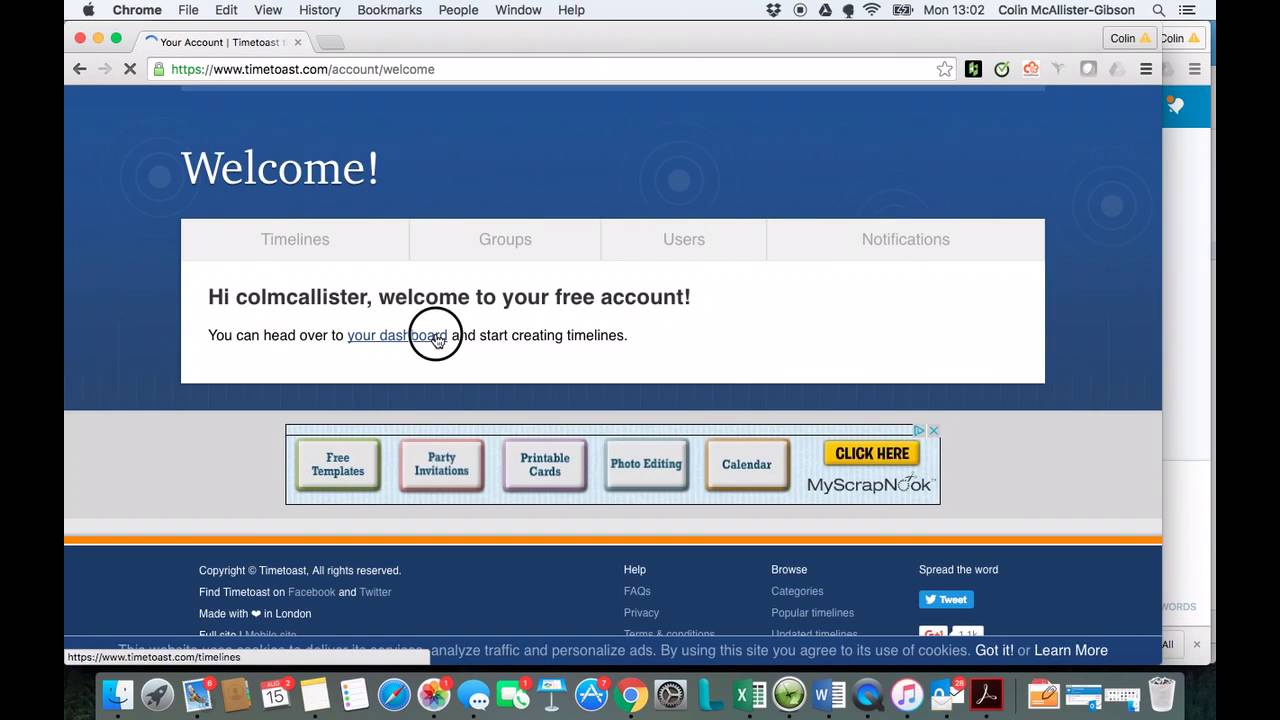This screenshot has width=1280, height=720.
Task: Open the Trash in the Dock
Action: point(1161,694)
